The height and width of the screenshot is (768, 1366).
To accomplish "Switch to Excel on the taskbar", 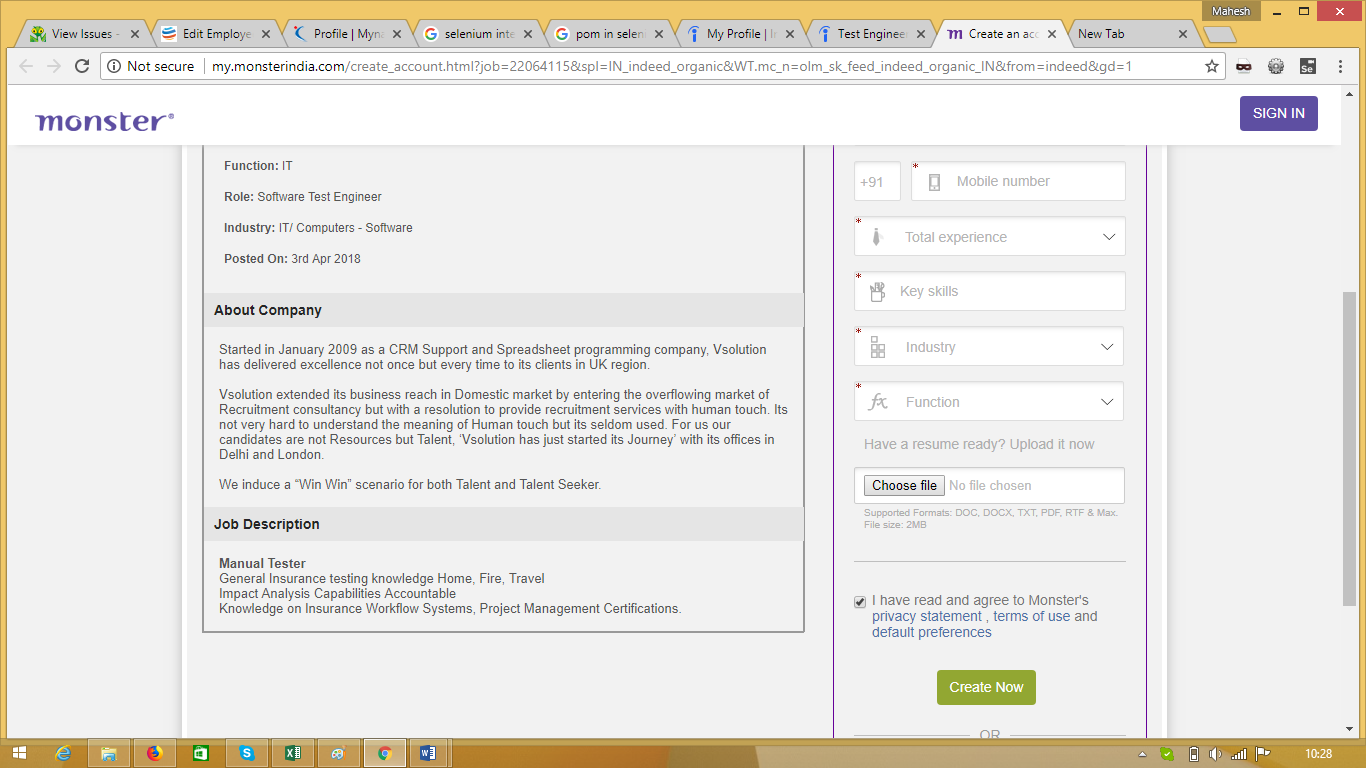I will click(292, 753).
